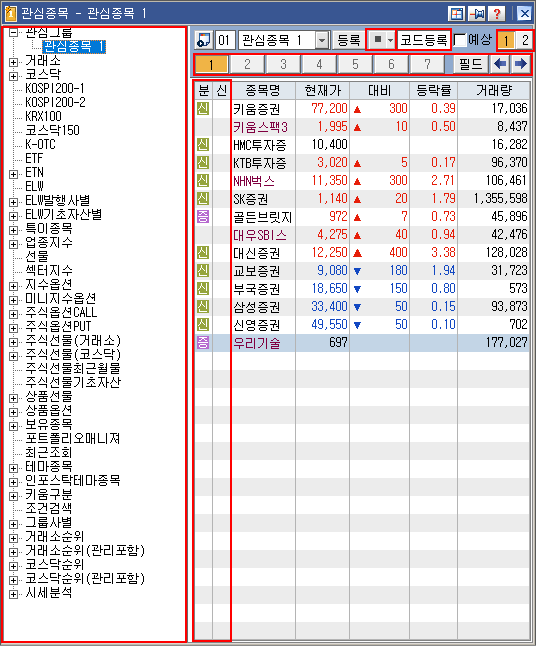Select view mode button 2 beside 예상
This screenshot has height=646, width=536.
[524, 40]
